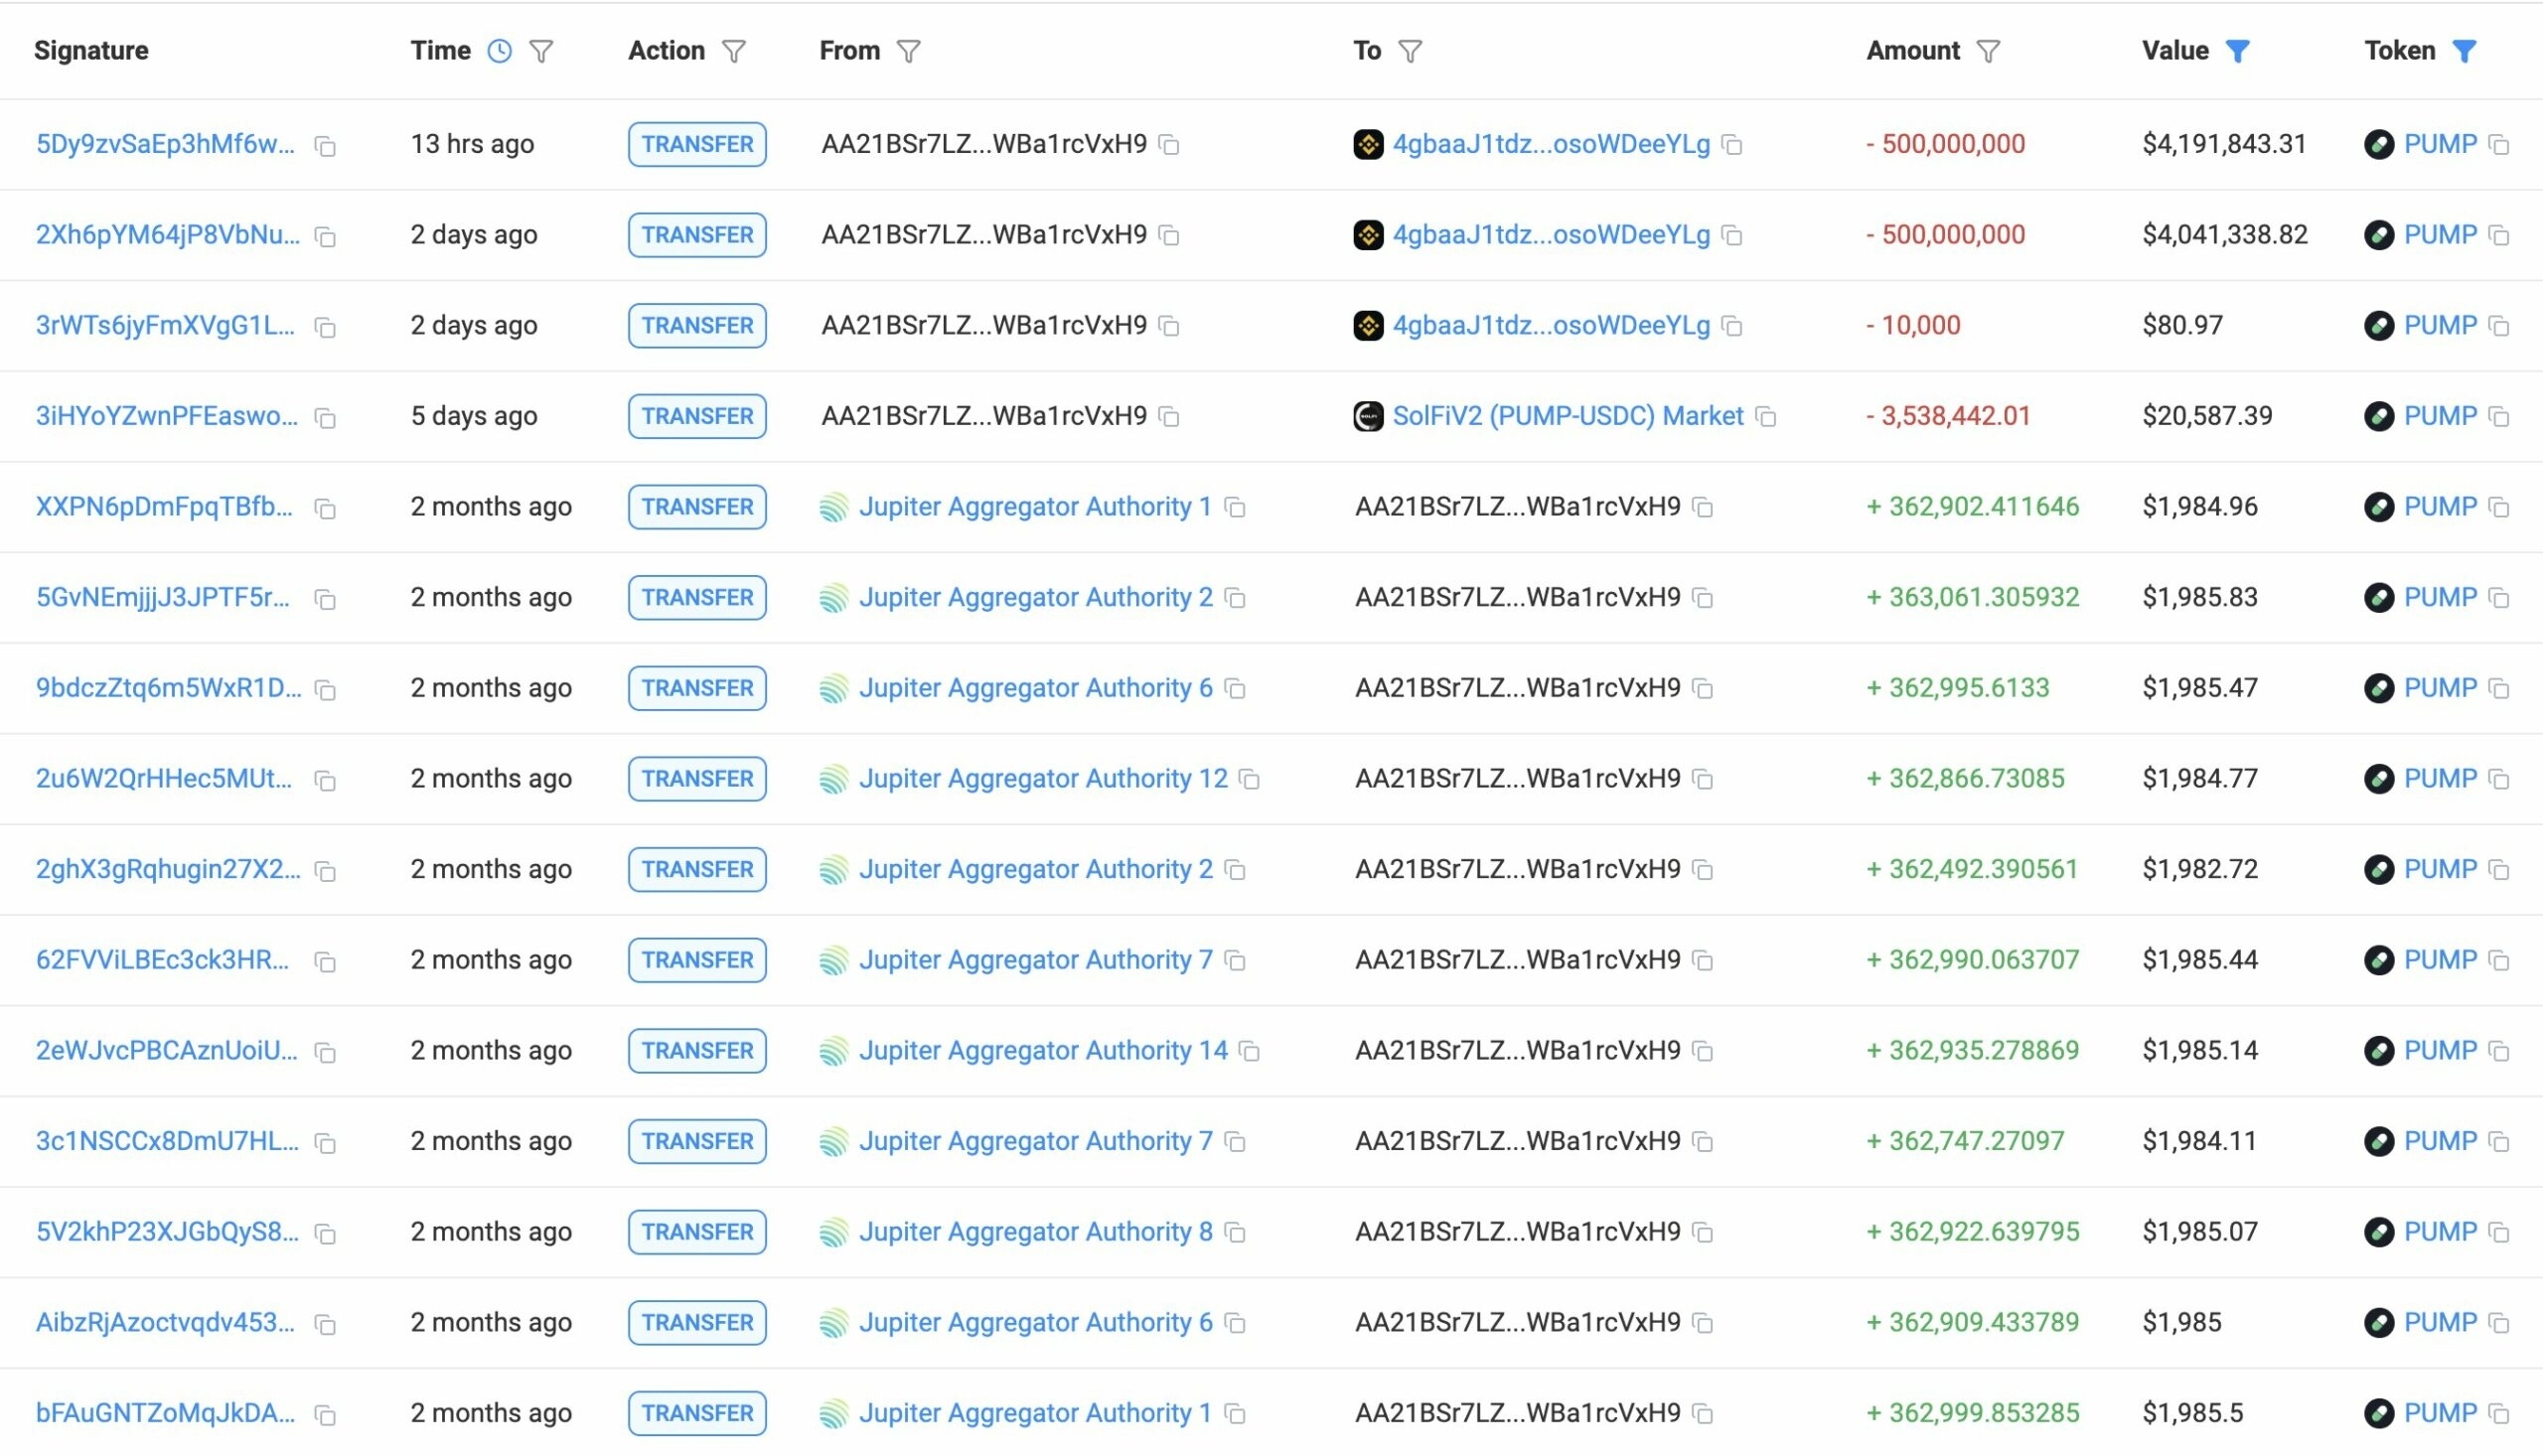Image resolution: width=2543 pixels, height=1456 pixels.
Task: Click the To column filter funnel
Action: coord(1410,51)
